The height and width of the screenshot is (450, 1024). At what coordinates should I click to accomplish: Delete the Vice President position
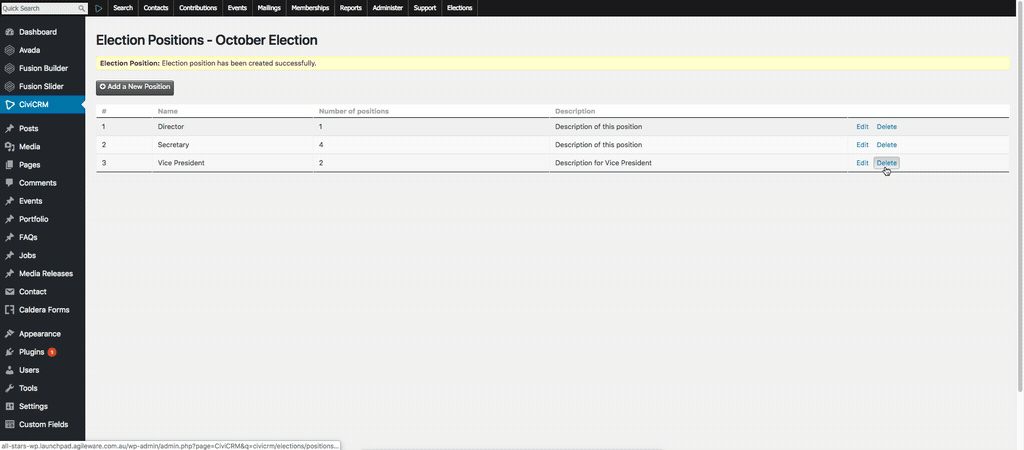[x=886, y=163]
